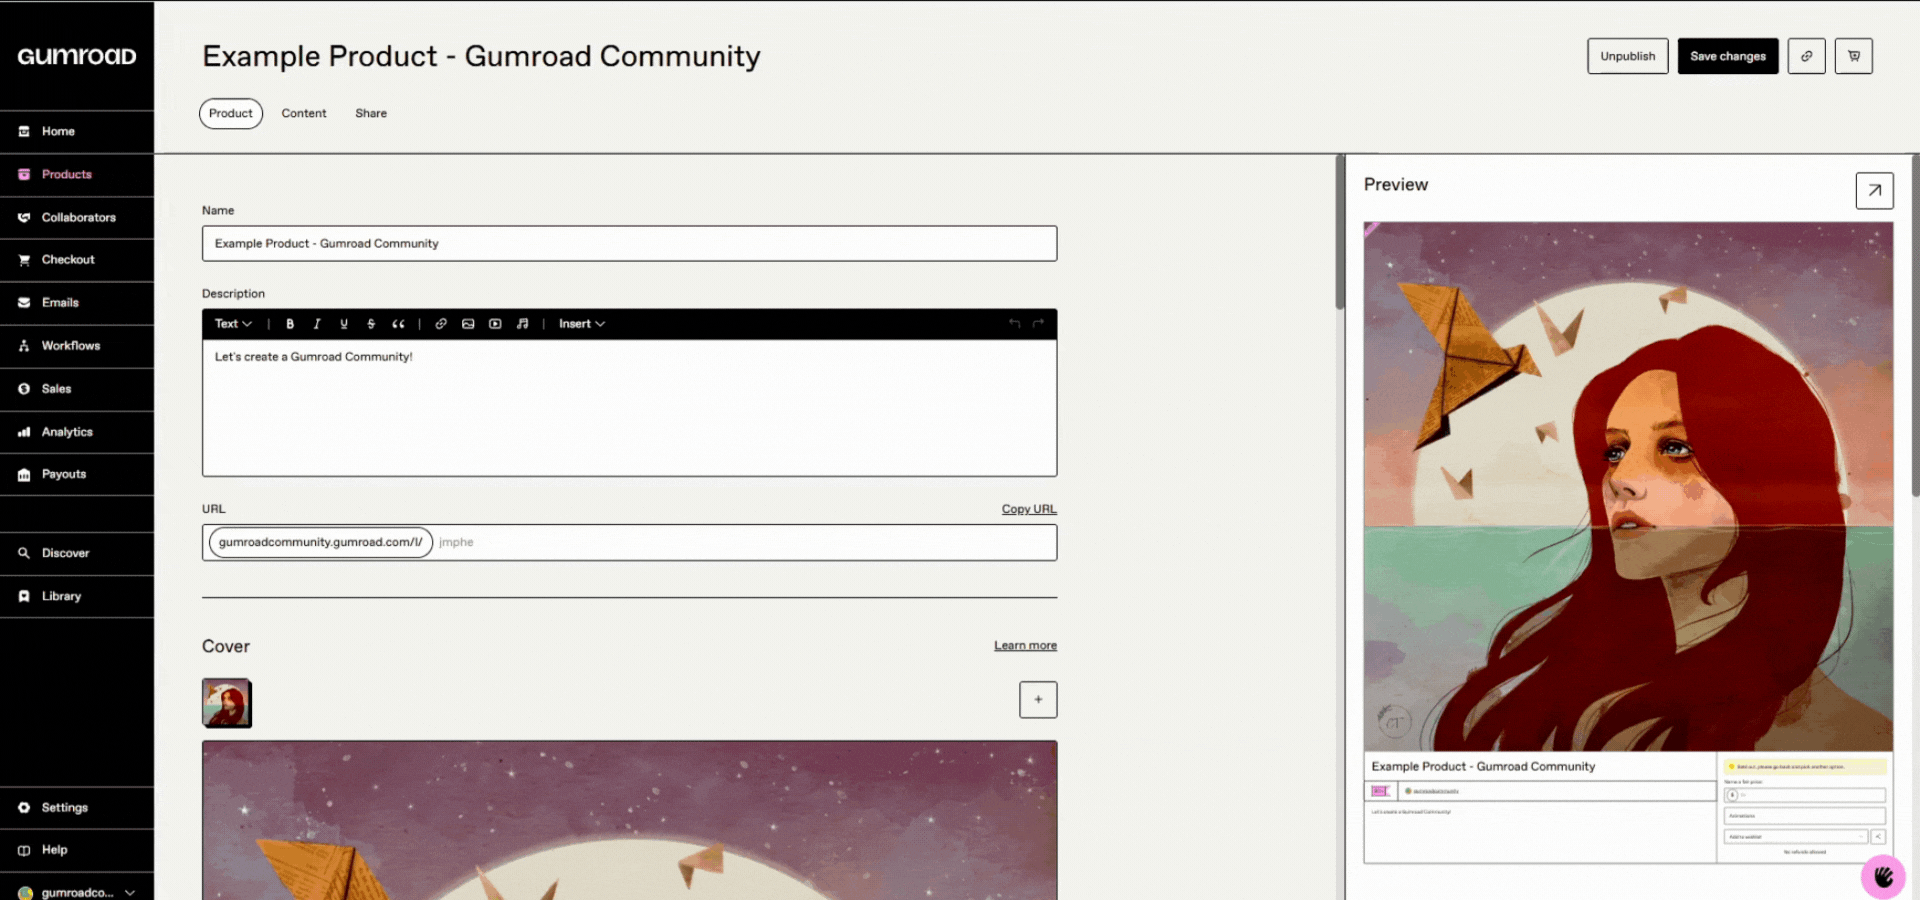The width and height of the screenshot is (1920, 900).
Task: Open the Text style dropdown
Action: pyautogui.click(x=233, y=324)
